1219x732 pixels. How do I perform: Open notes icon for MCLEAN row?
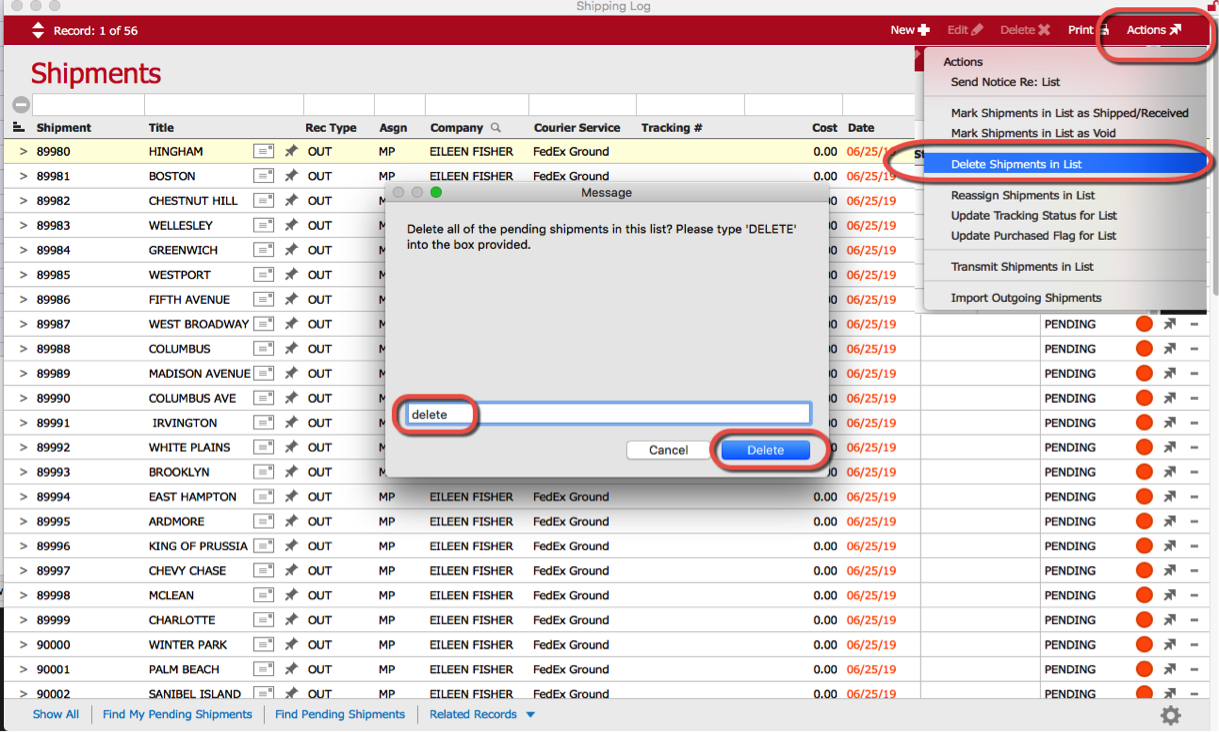pyautogui.click(x=264, y=595)
